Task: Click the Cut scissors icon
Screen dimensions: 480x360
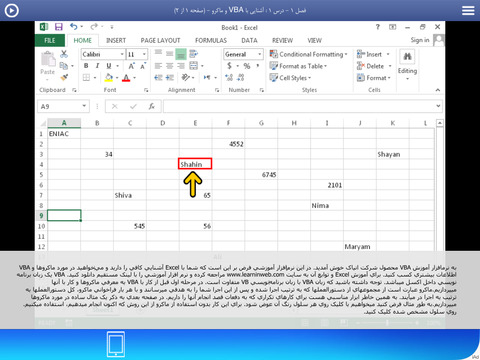Action: (x=64, y=54)
